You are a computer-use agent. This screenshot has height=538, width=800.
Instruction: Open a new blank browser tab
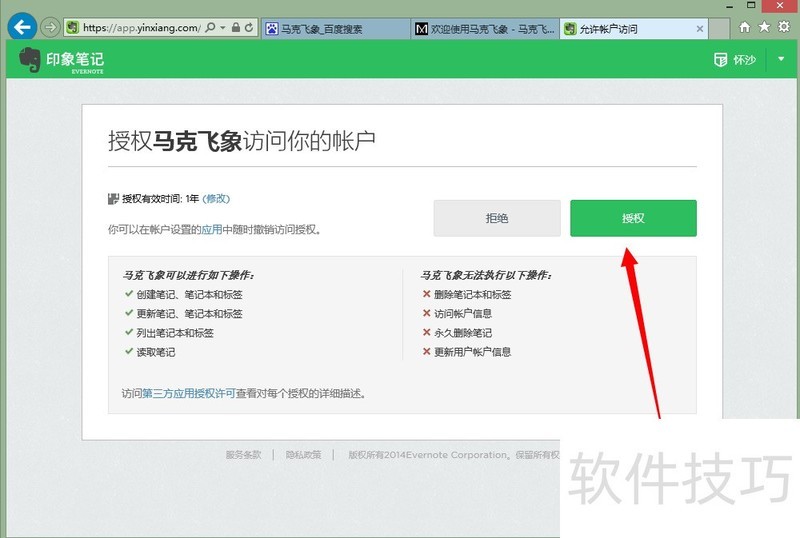click(x=719, y=29)
